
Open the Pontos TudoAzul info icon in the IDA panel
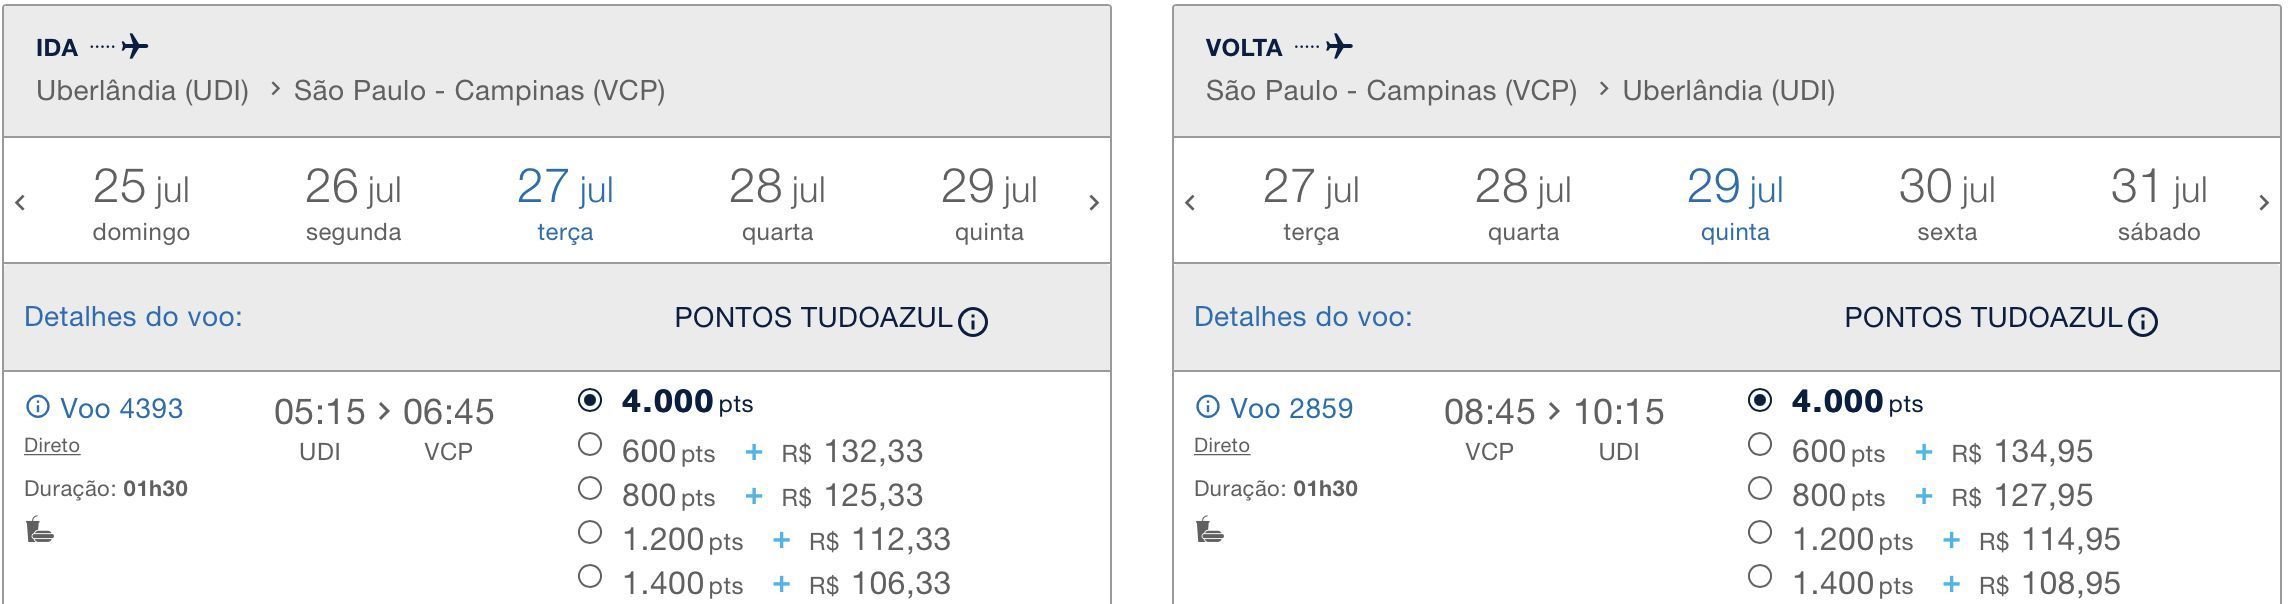972,321
